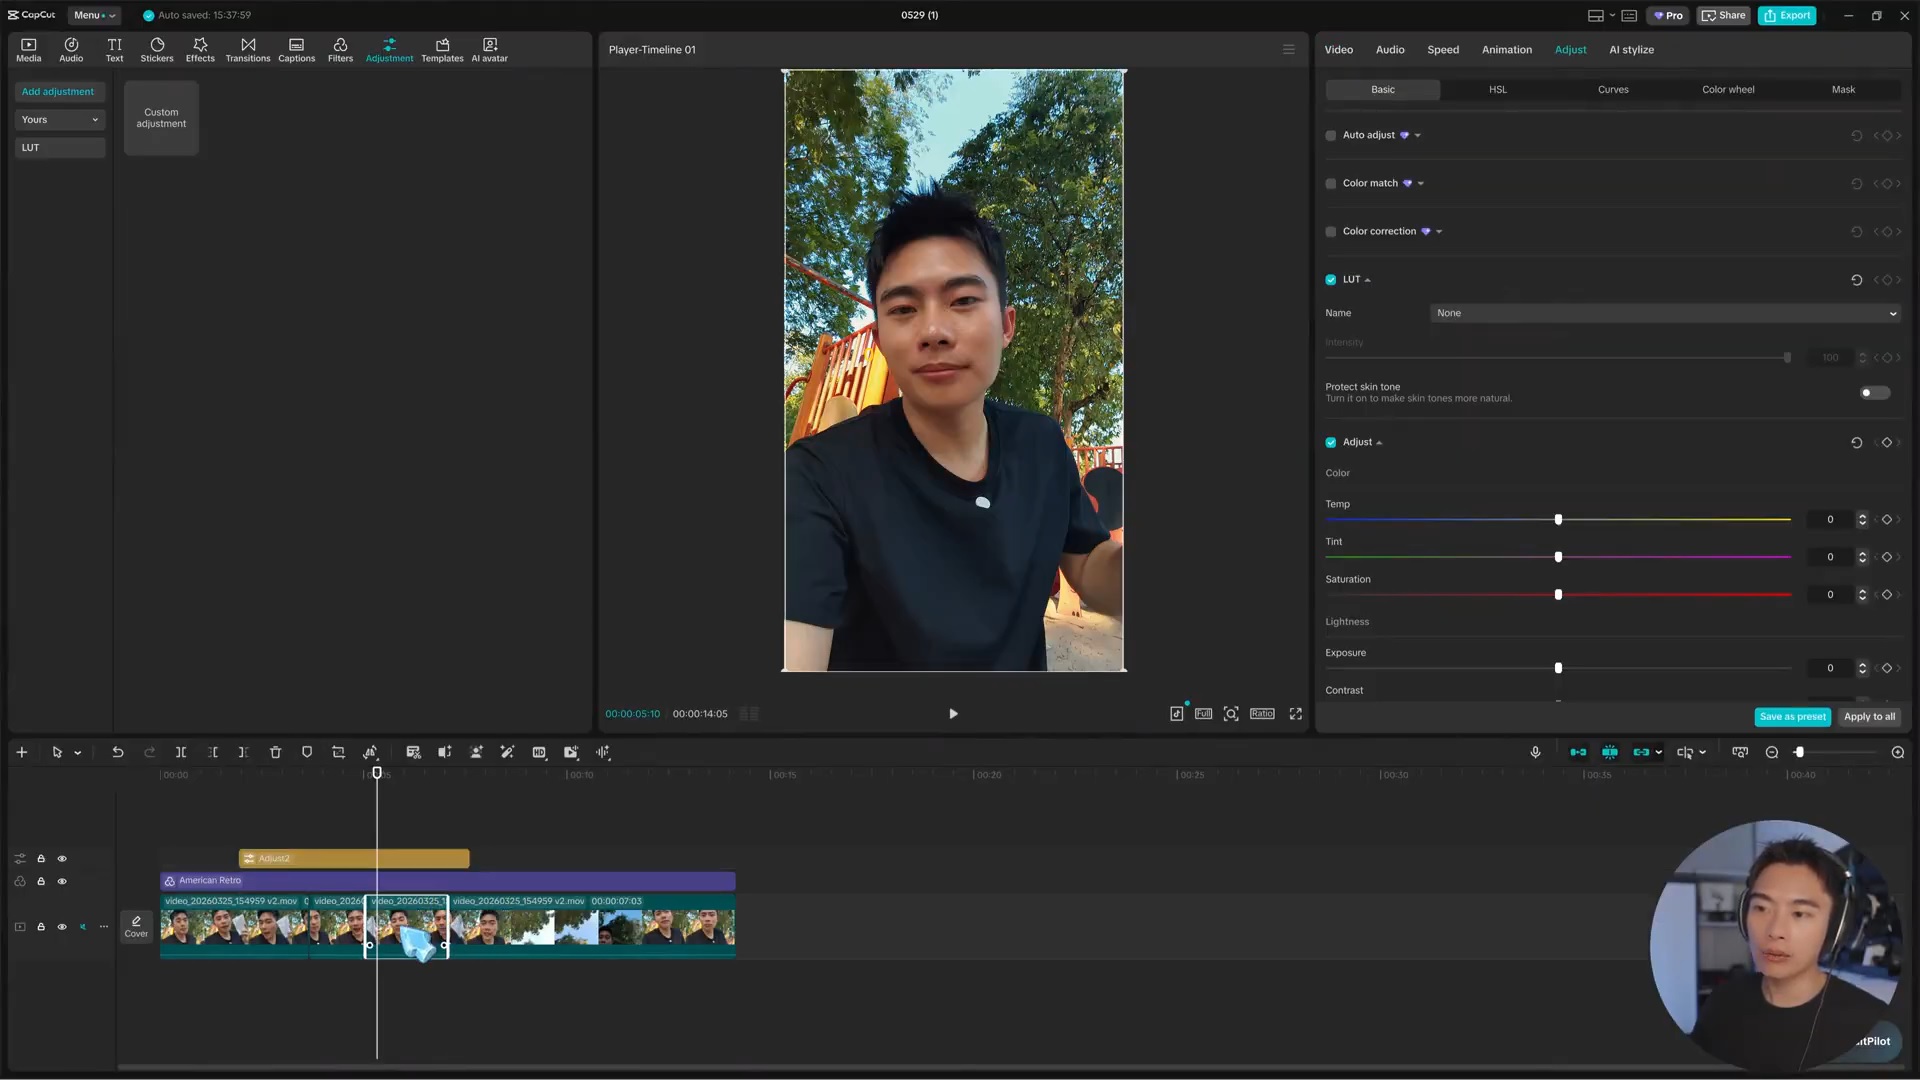Lock the main video track

(41, 927)
